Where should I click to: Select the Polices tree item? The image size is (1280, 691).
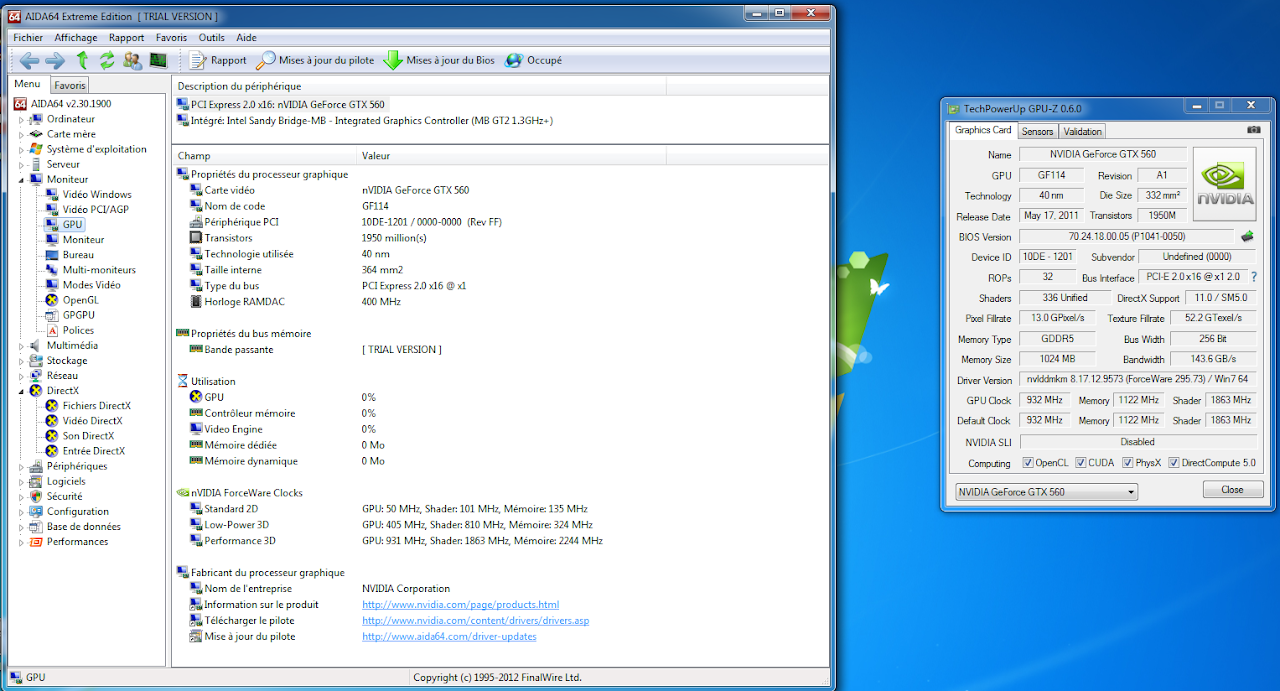[x=70, y=330]
